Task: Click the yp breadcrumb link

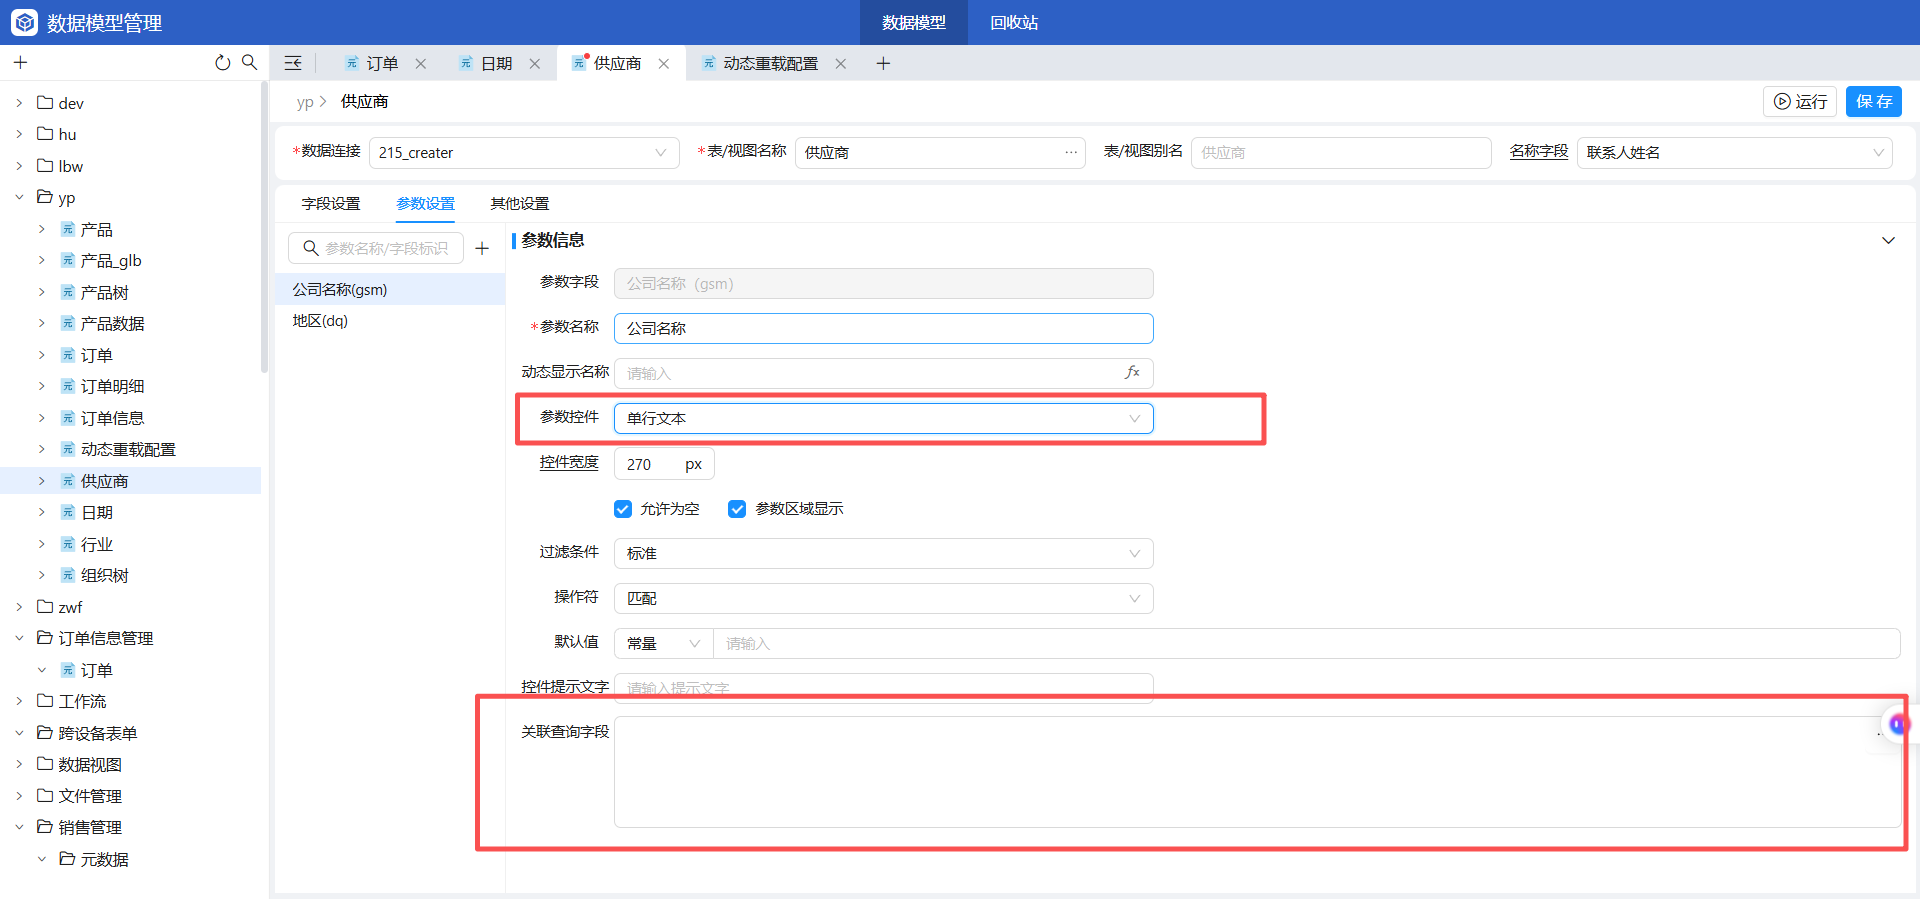Action: (305, 102)
